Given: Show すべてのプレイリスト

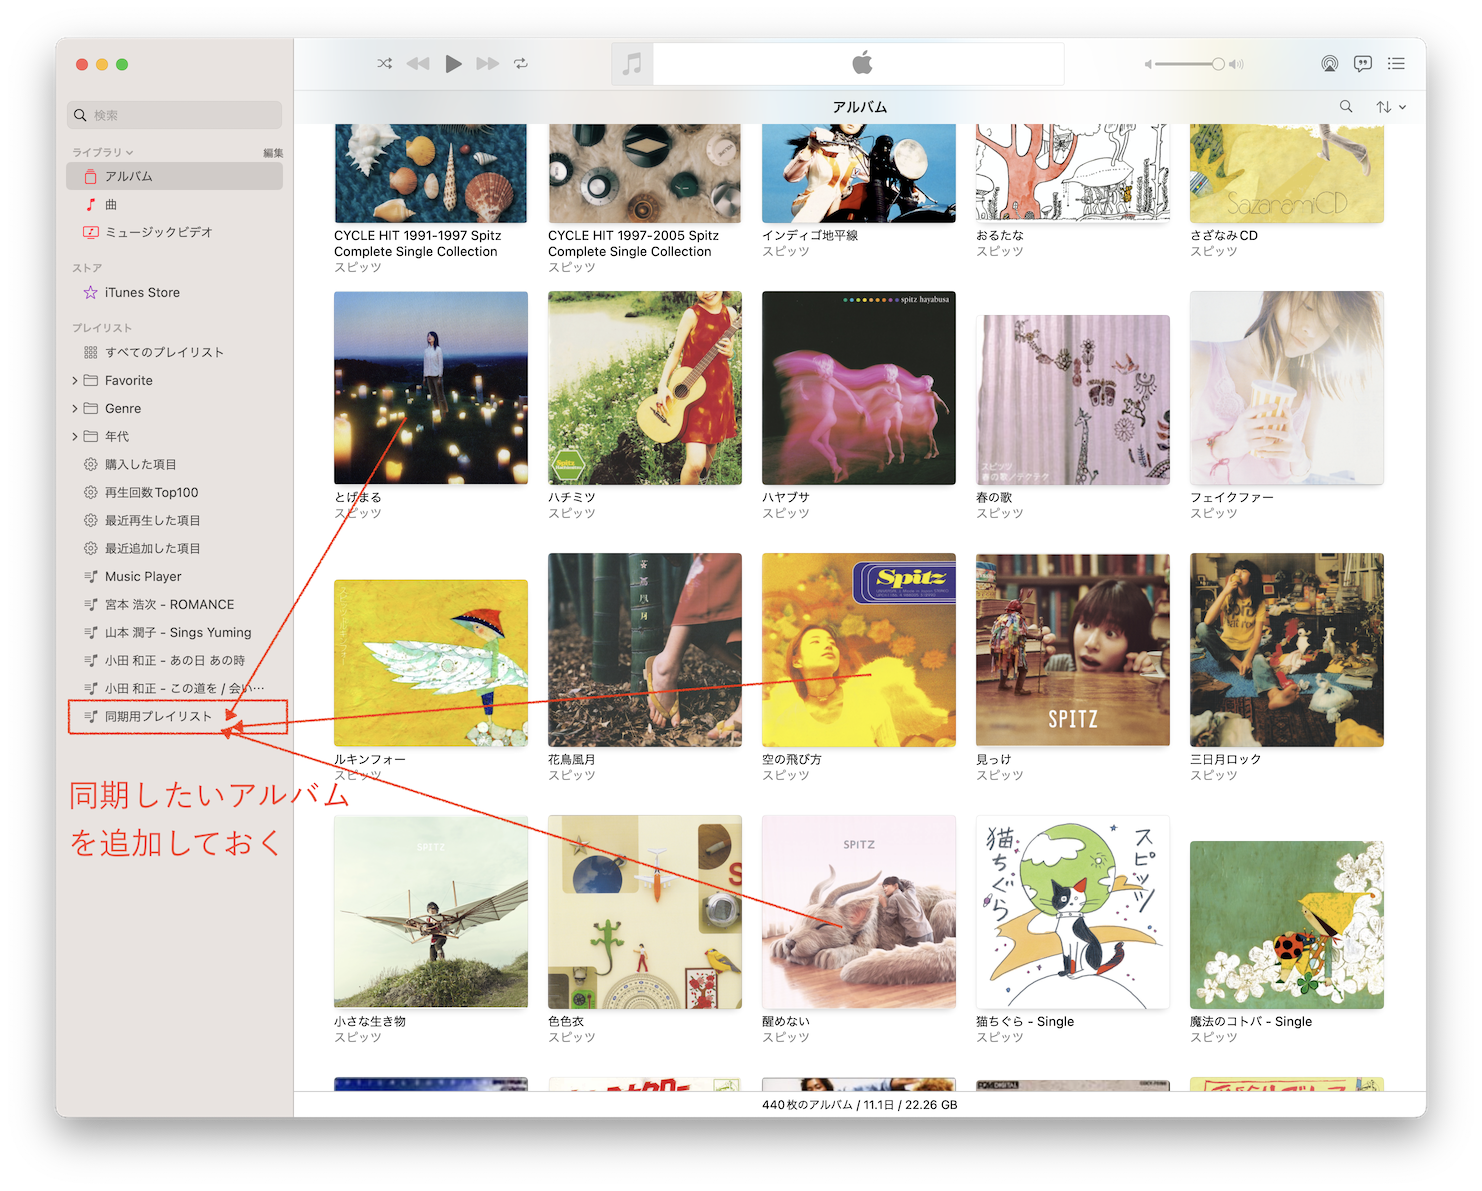Looking at the screenshot, I should click(175, 353).
